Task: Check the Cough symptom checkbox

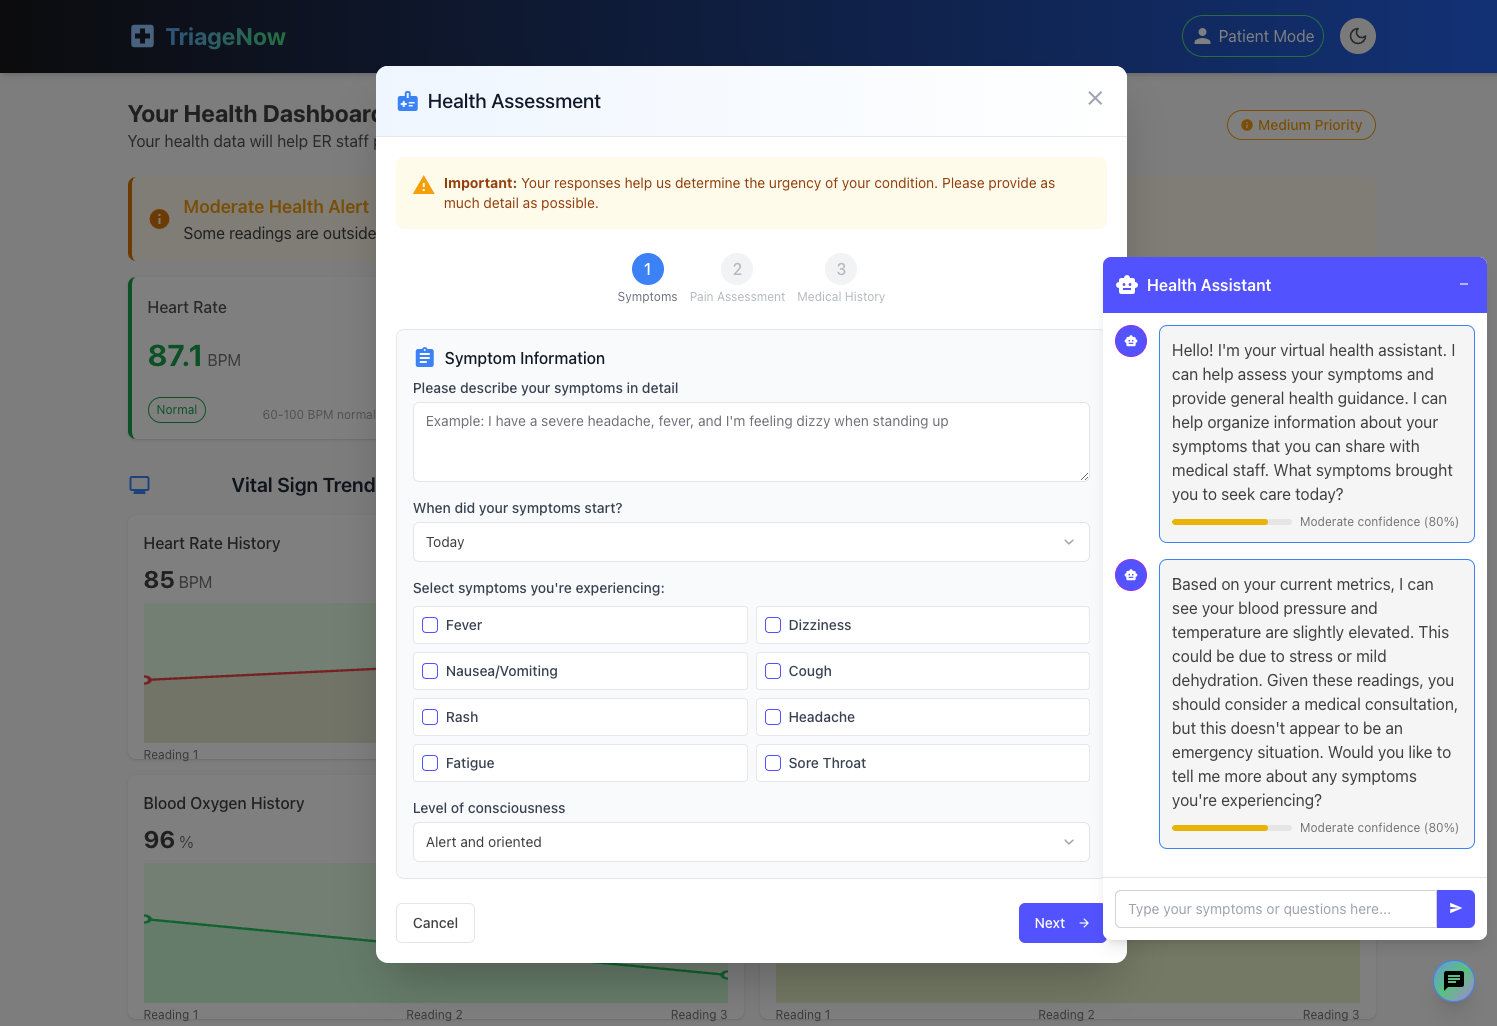Action: tap(773, 671)
